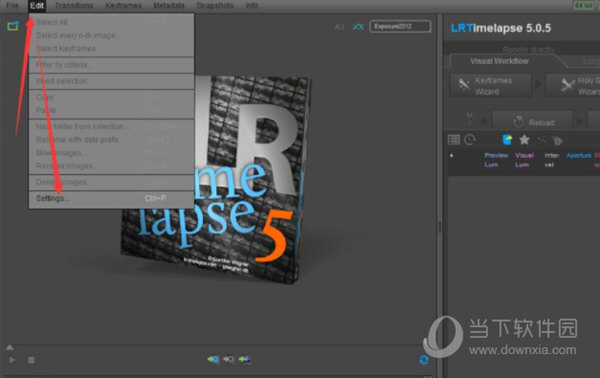Click the green-arrow blue-square icon
Image resolution: width=600 pixels, height=378 pixels.
[213, 359]
